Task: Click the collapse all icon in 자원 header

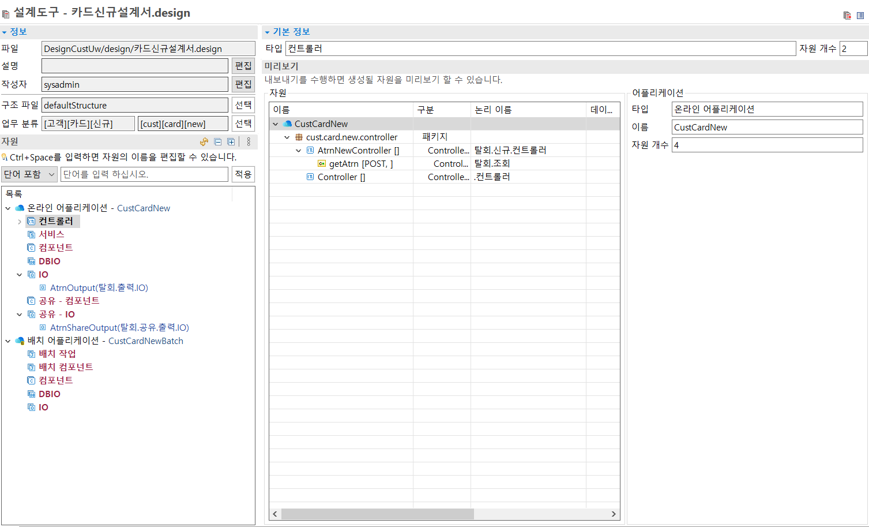Action: click(x=218, y=142)
